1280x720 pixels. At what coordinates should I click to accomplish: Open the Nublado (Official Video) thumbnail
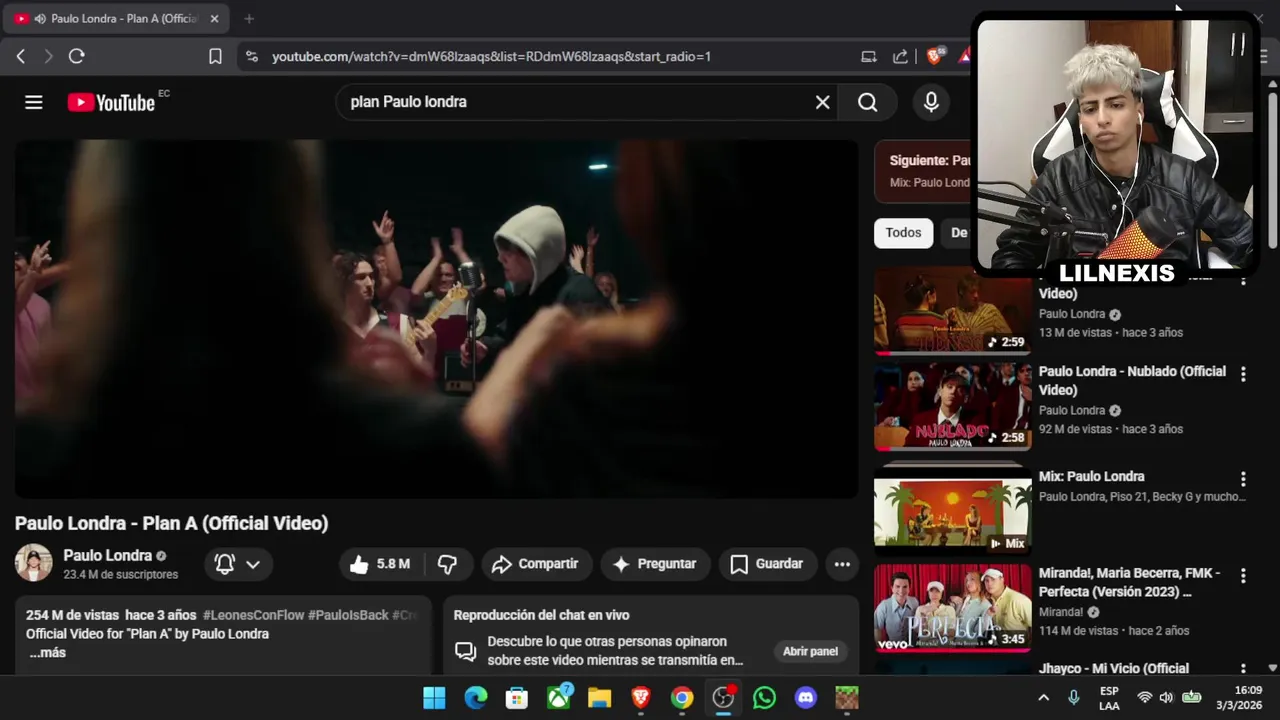tap(952, 407)
